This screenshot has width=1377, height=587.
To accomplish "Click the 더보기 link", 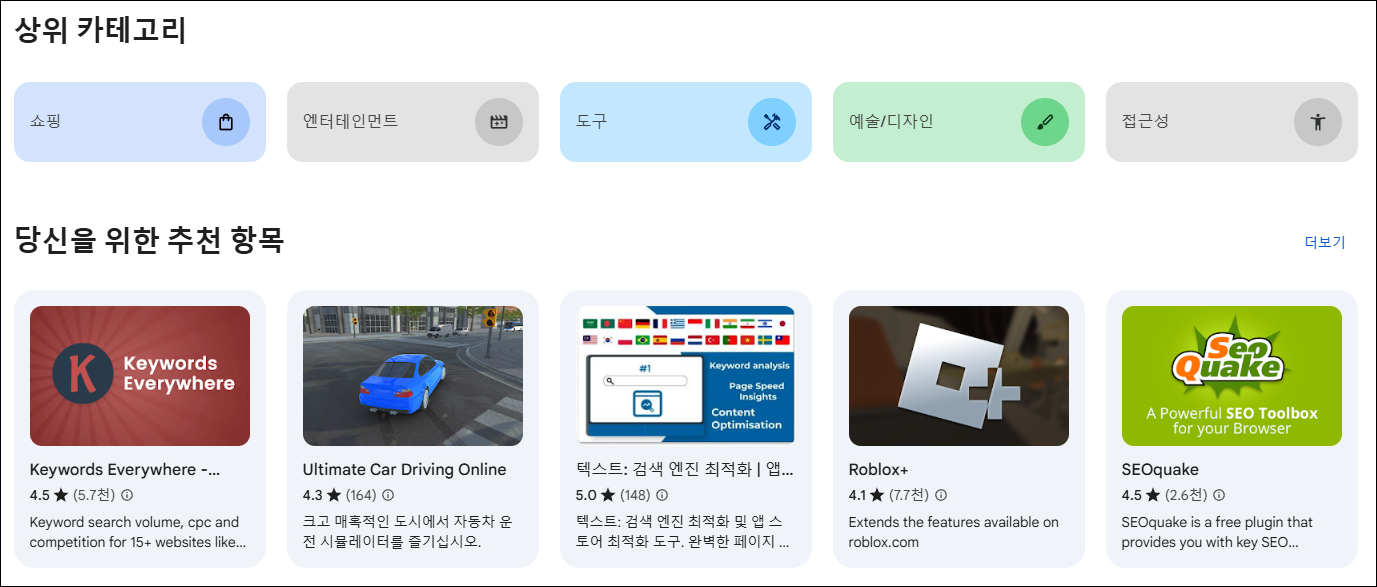I will tap(1325, 242).
